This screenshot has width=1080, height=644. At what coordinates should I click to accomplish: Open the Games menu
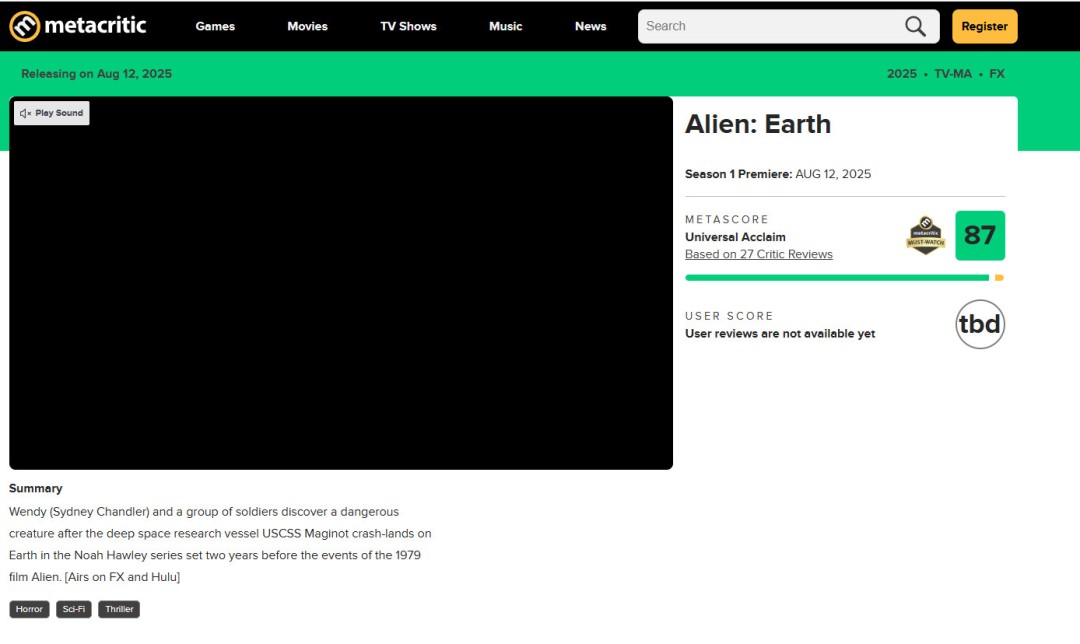(x=215, y=26)
